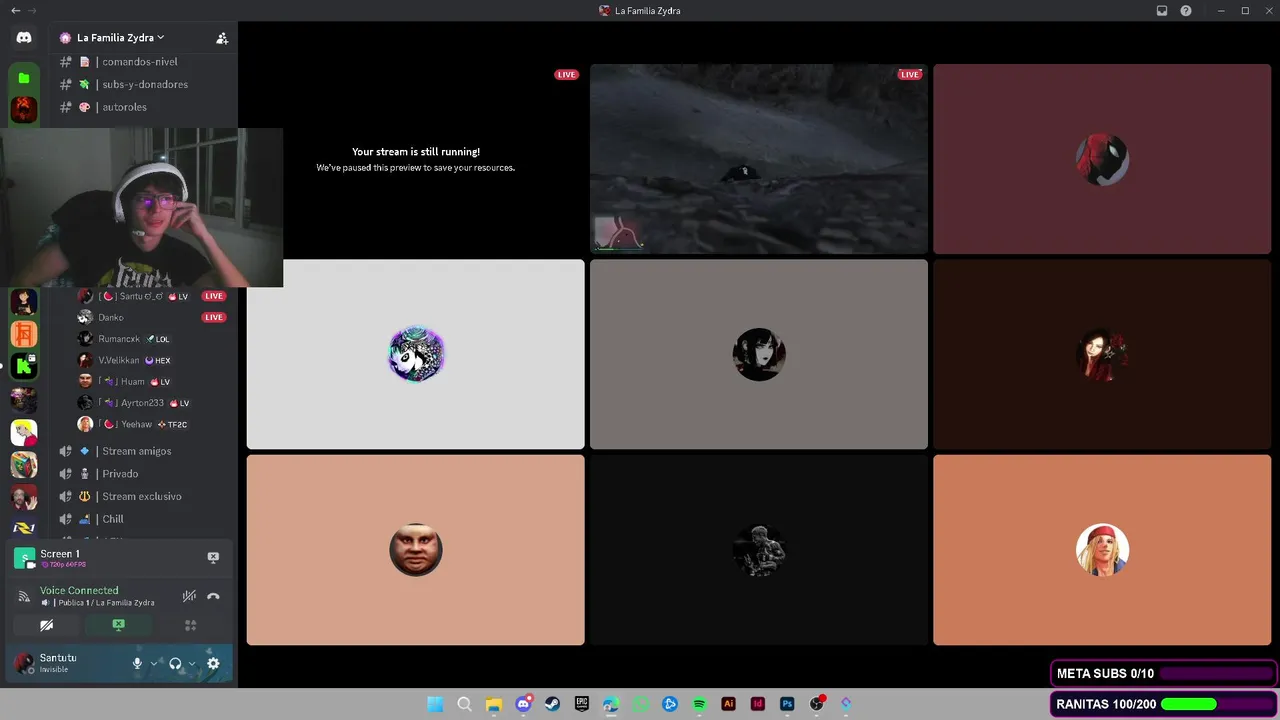
Task: Click the META SUBS 0/10 progress bar
Action: (x=1164, y=674)
